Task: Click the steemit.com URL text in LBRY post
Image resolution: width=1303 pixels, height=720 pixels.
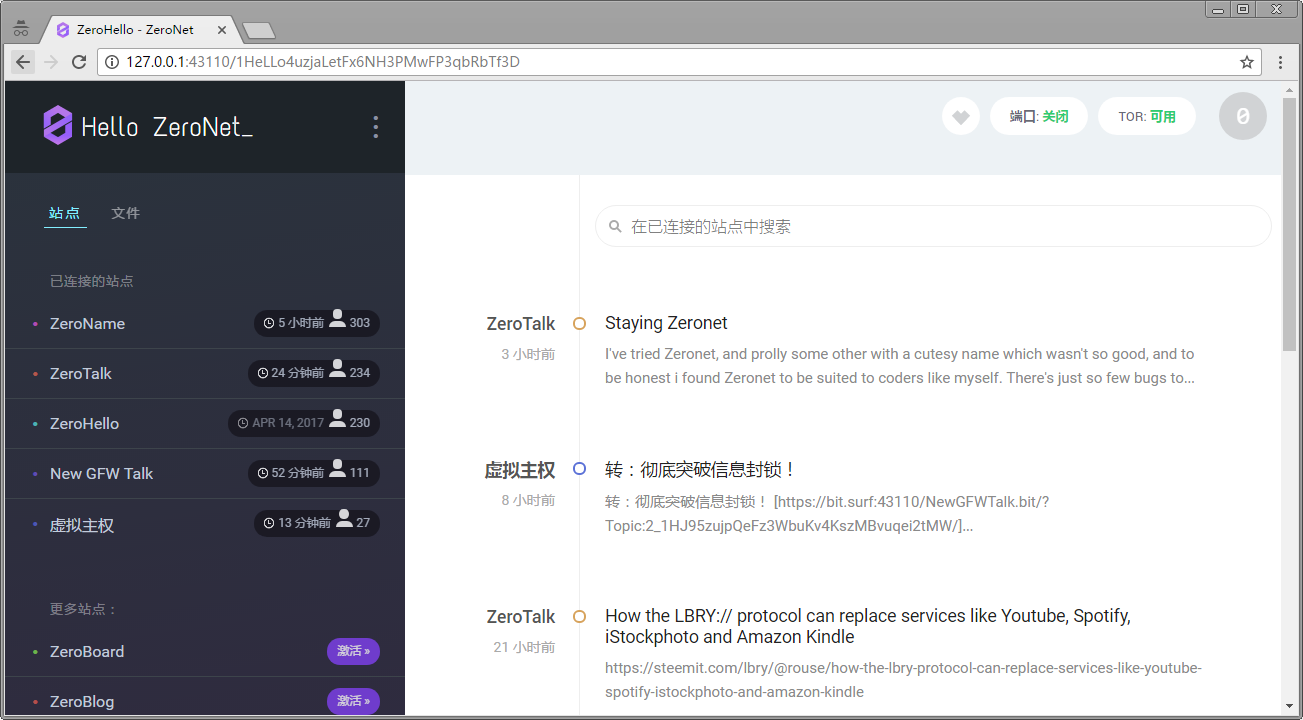Action: 903,680
